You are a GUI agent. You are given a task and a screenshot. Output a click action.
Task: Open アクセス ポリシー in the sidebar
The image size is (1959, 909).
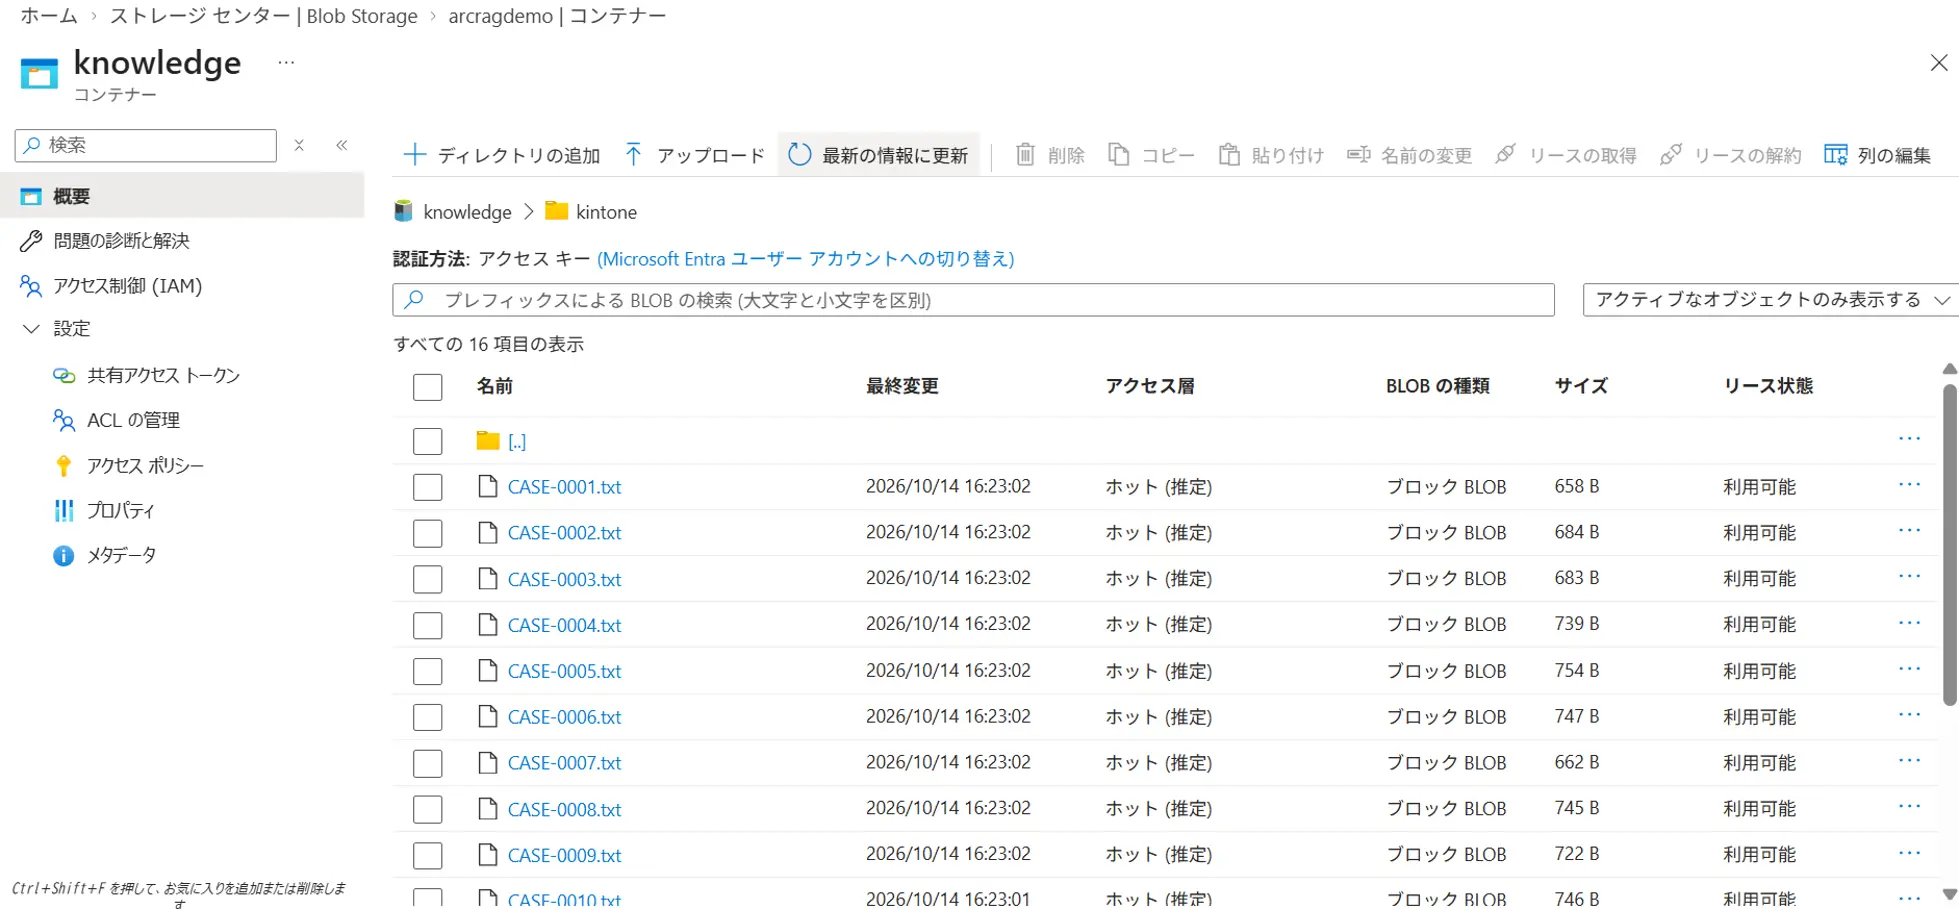pos(145,466)
